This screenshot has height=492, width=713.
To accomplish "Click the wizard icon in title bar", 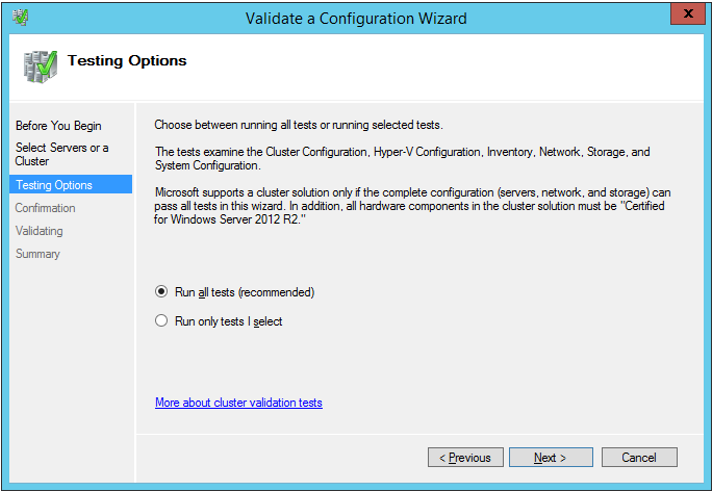I will [20, 17].
